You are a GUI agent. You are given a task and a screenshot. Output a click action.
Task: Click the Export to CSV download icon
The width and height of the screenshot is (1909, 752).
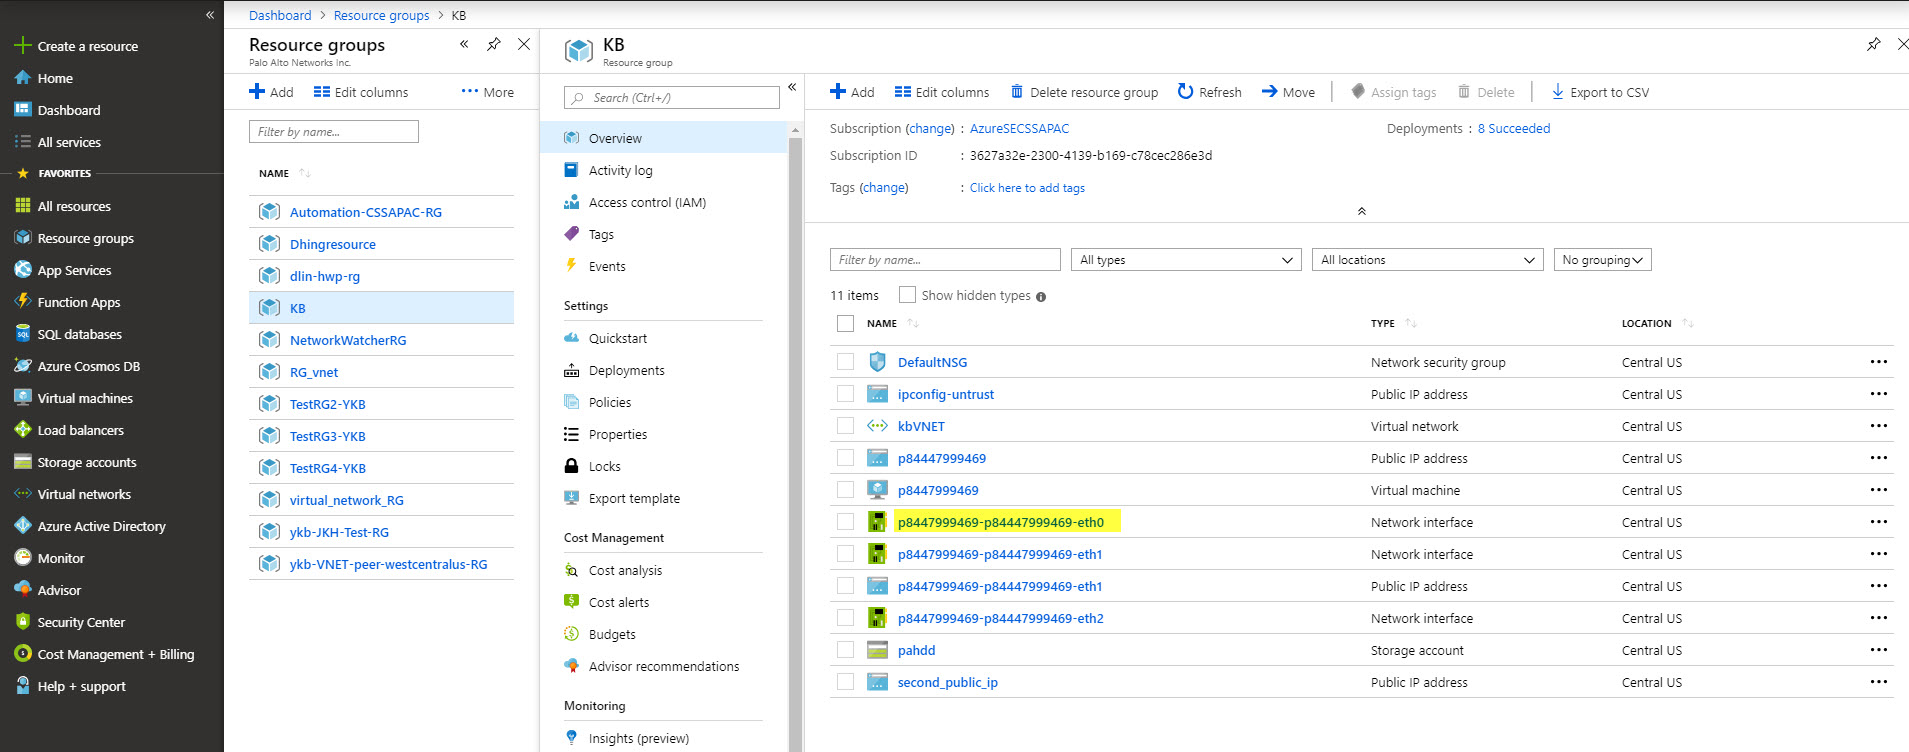(x=1557, y=92)
